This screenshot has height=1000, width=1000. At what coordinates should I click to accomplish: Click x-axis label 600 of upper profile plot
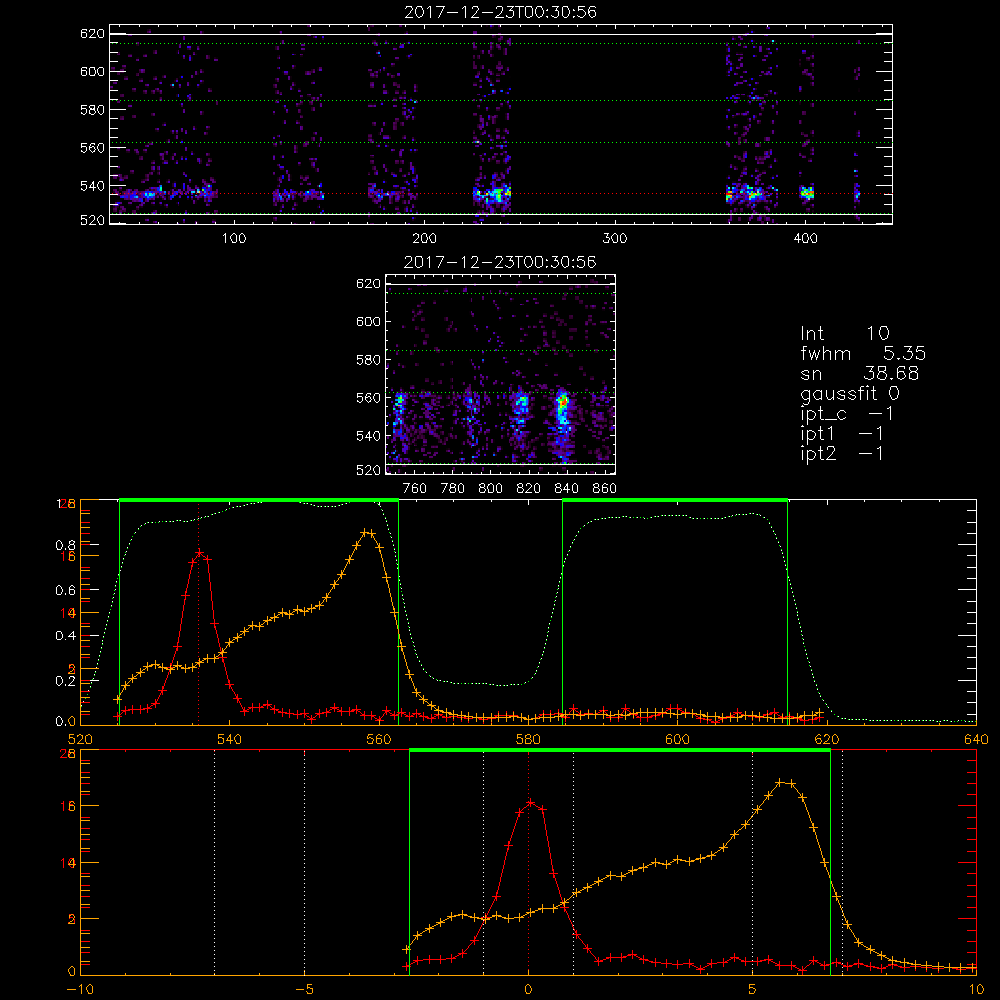677,739
